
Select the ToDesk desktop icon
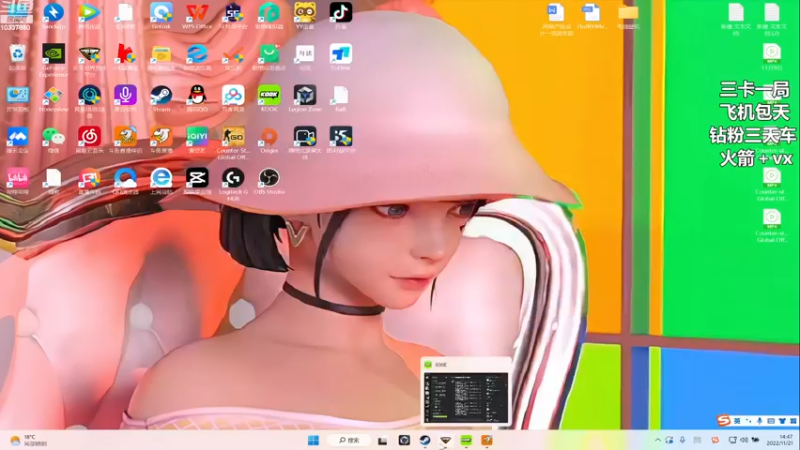(x=340, y=57)
